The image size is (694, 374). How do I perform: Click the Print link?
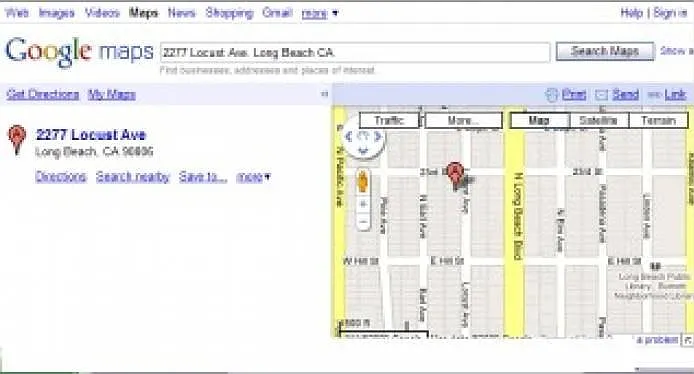click(x=574, y=94)
